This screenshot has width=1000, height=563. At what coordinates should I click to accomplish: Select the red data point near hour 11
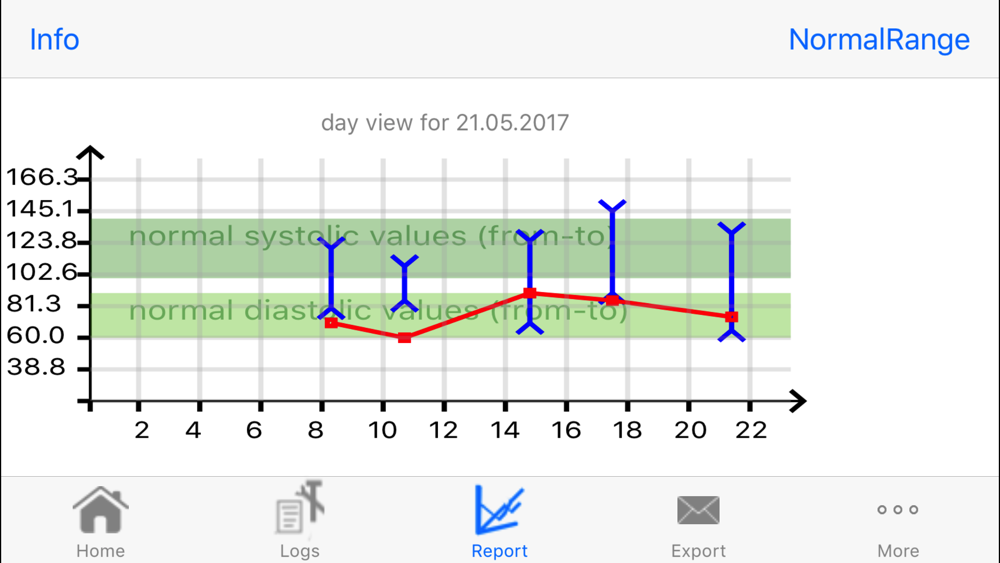[404, 338]
